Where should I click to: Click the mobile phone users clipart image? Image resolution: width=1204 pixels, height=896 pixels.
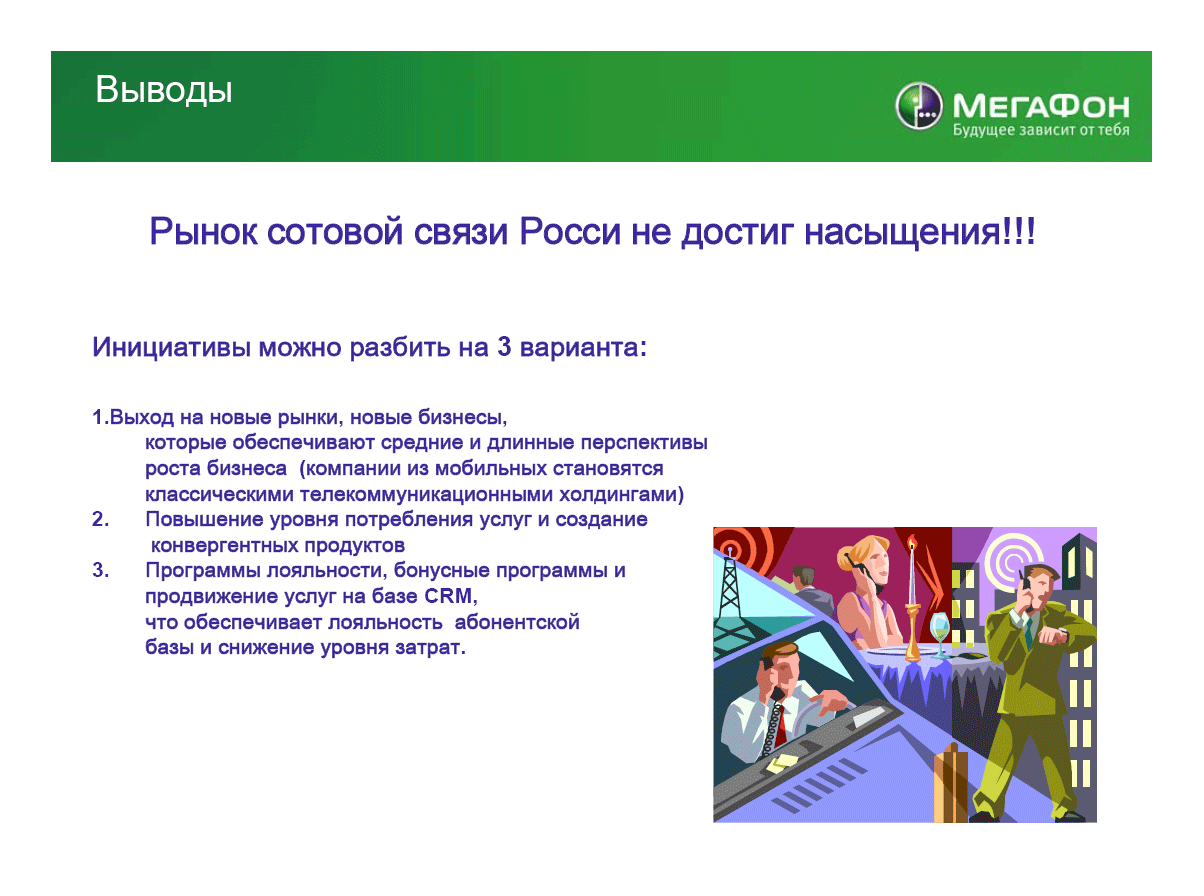point(905,675)
